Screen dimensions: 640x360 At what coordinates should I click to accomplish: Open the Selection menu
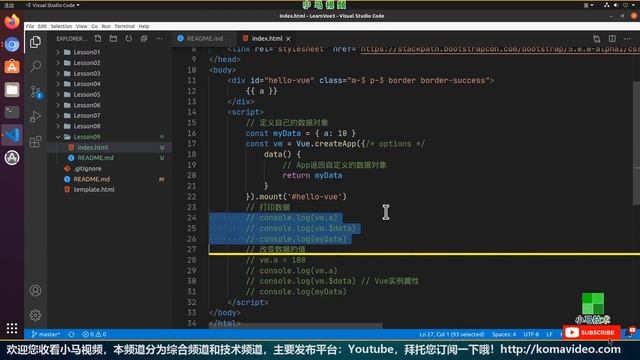(61, 26)
